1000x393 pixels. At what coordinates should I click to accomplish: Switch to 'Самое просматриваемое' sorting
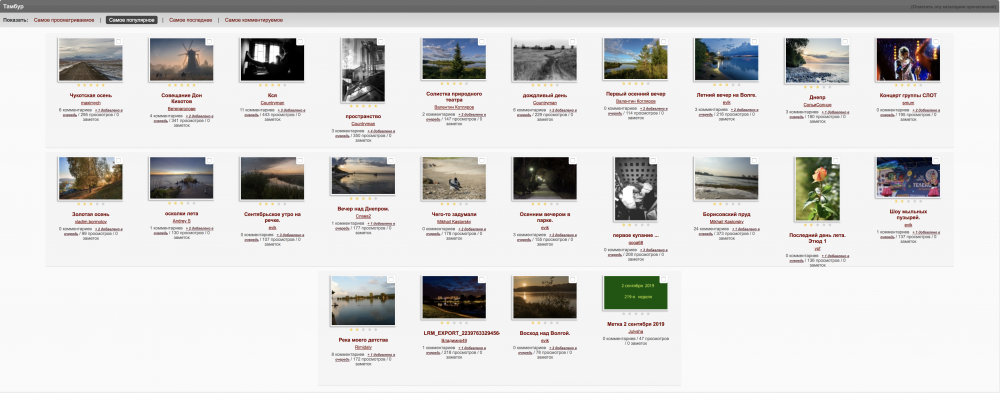coord(64,20)
